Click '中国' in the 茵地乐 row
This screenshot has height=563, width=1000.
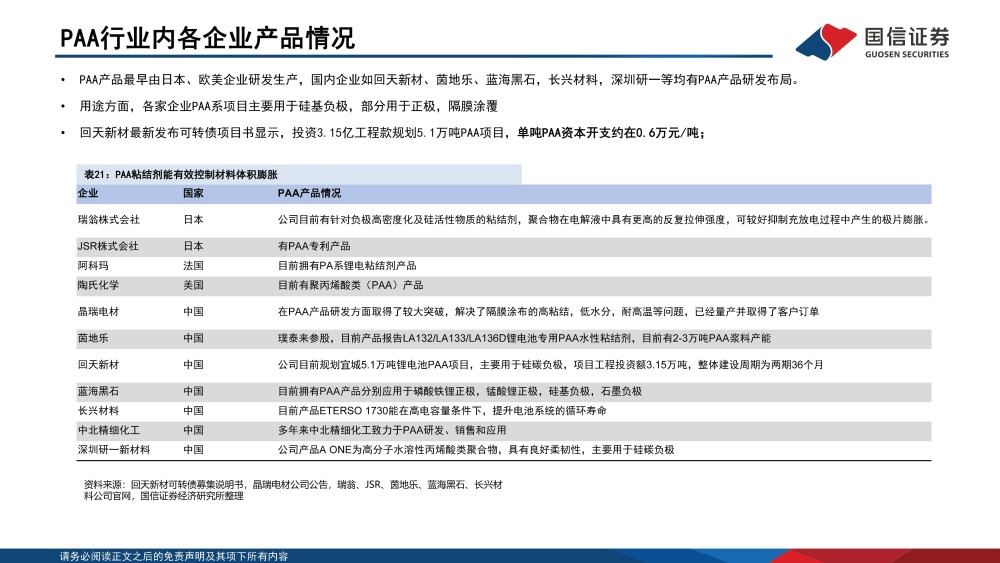[x=193, y=339]
